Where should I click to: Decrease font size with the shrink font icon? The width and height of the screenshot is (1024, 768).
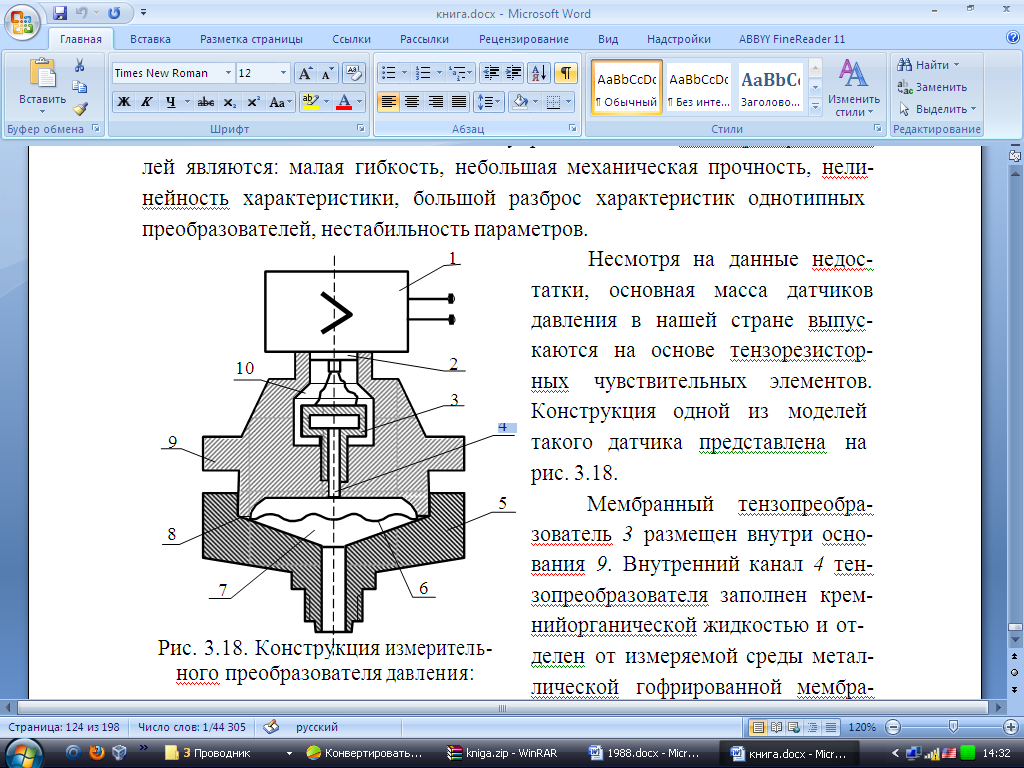tap(328, 73)
